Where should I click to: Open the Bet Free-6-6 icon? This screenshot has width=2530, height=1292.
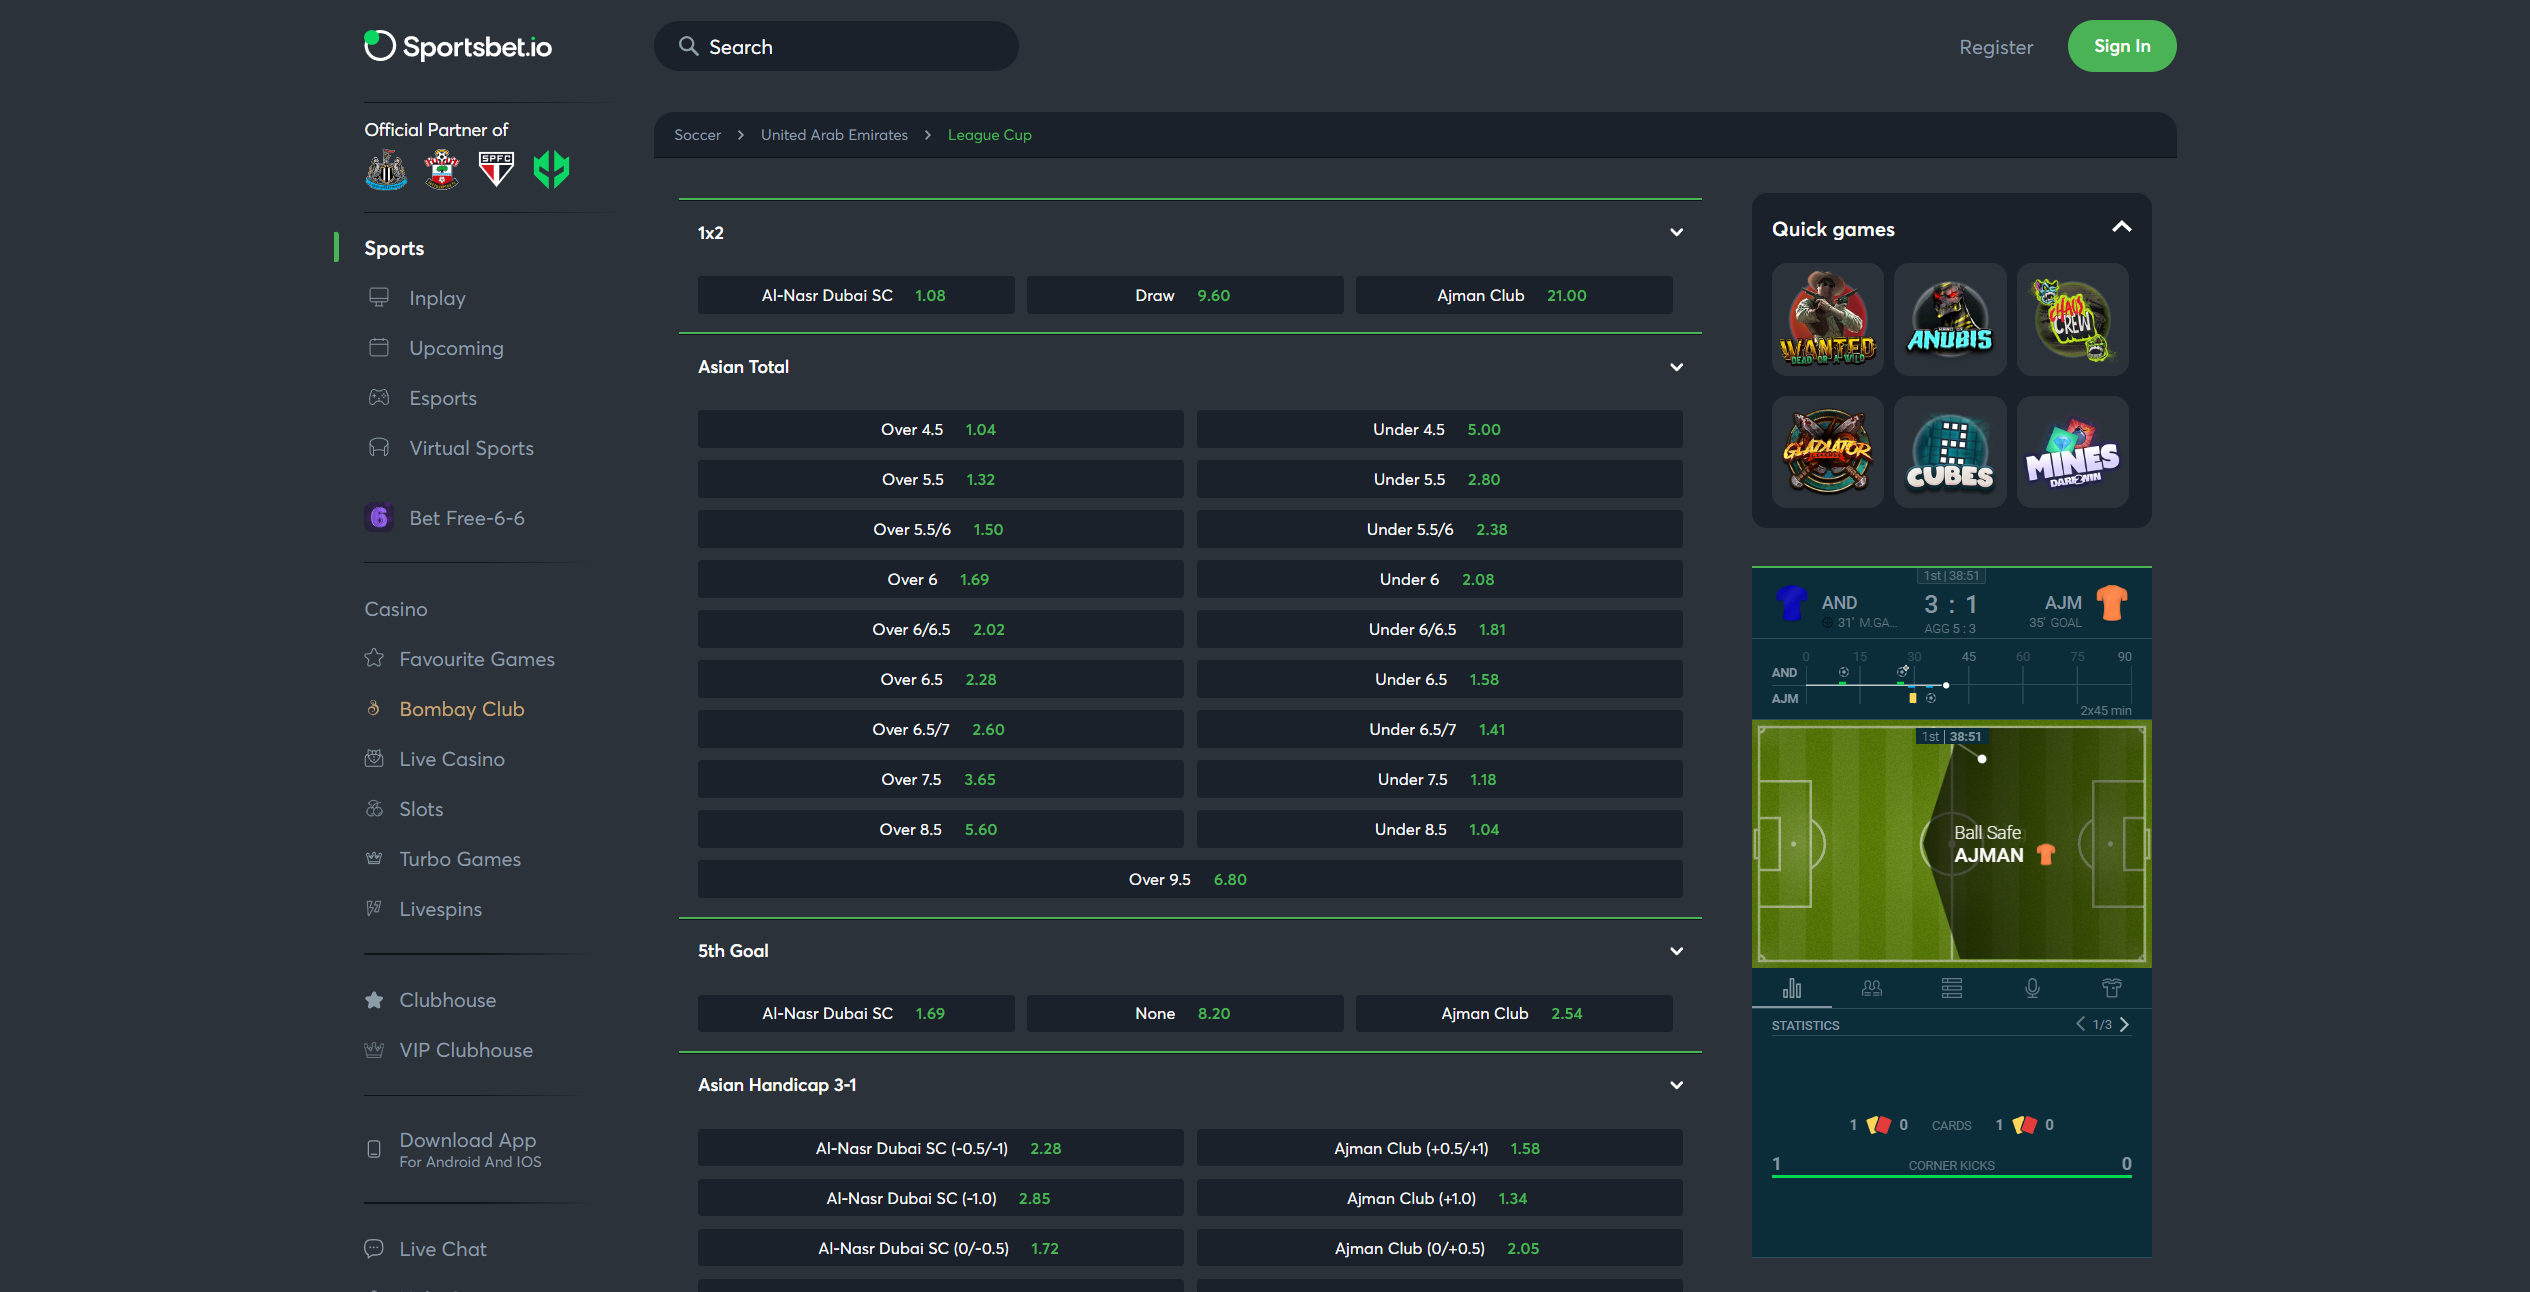pos(377,516)
